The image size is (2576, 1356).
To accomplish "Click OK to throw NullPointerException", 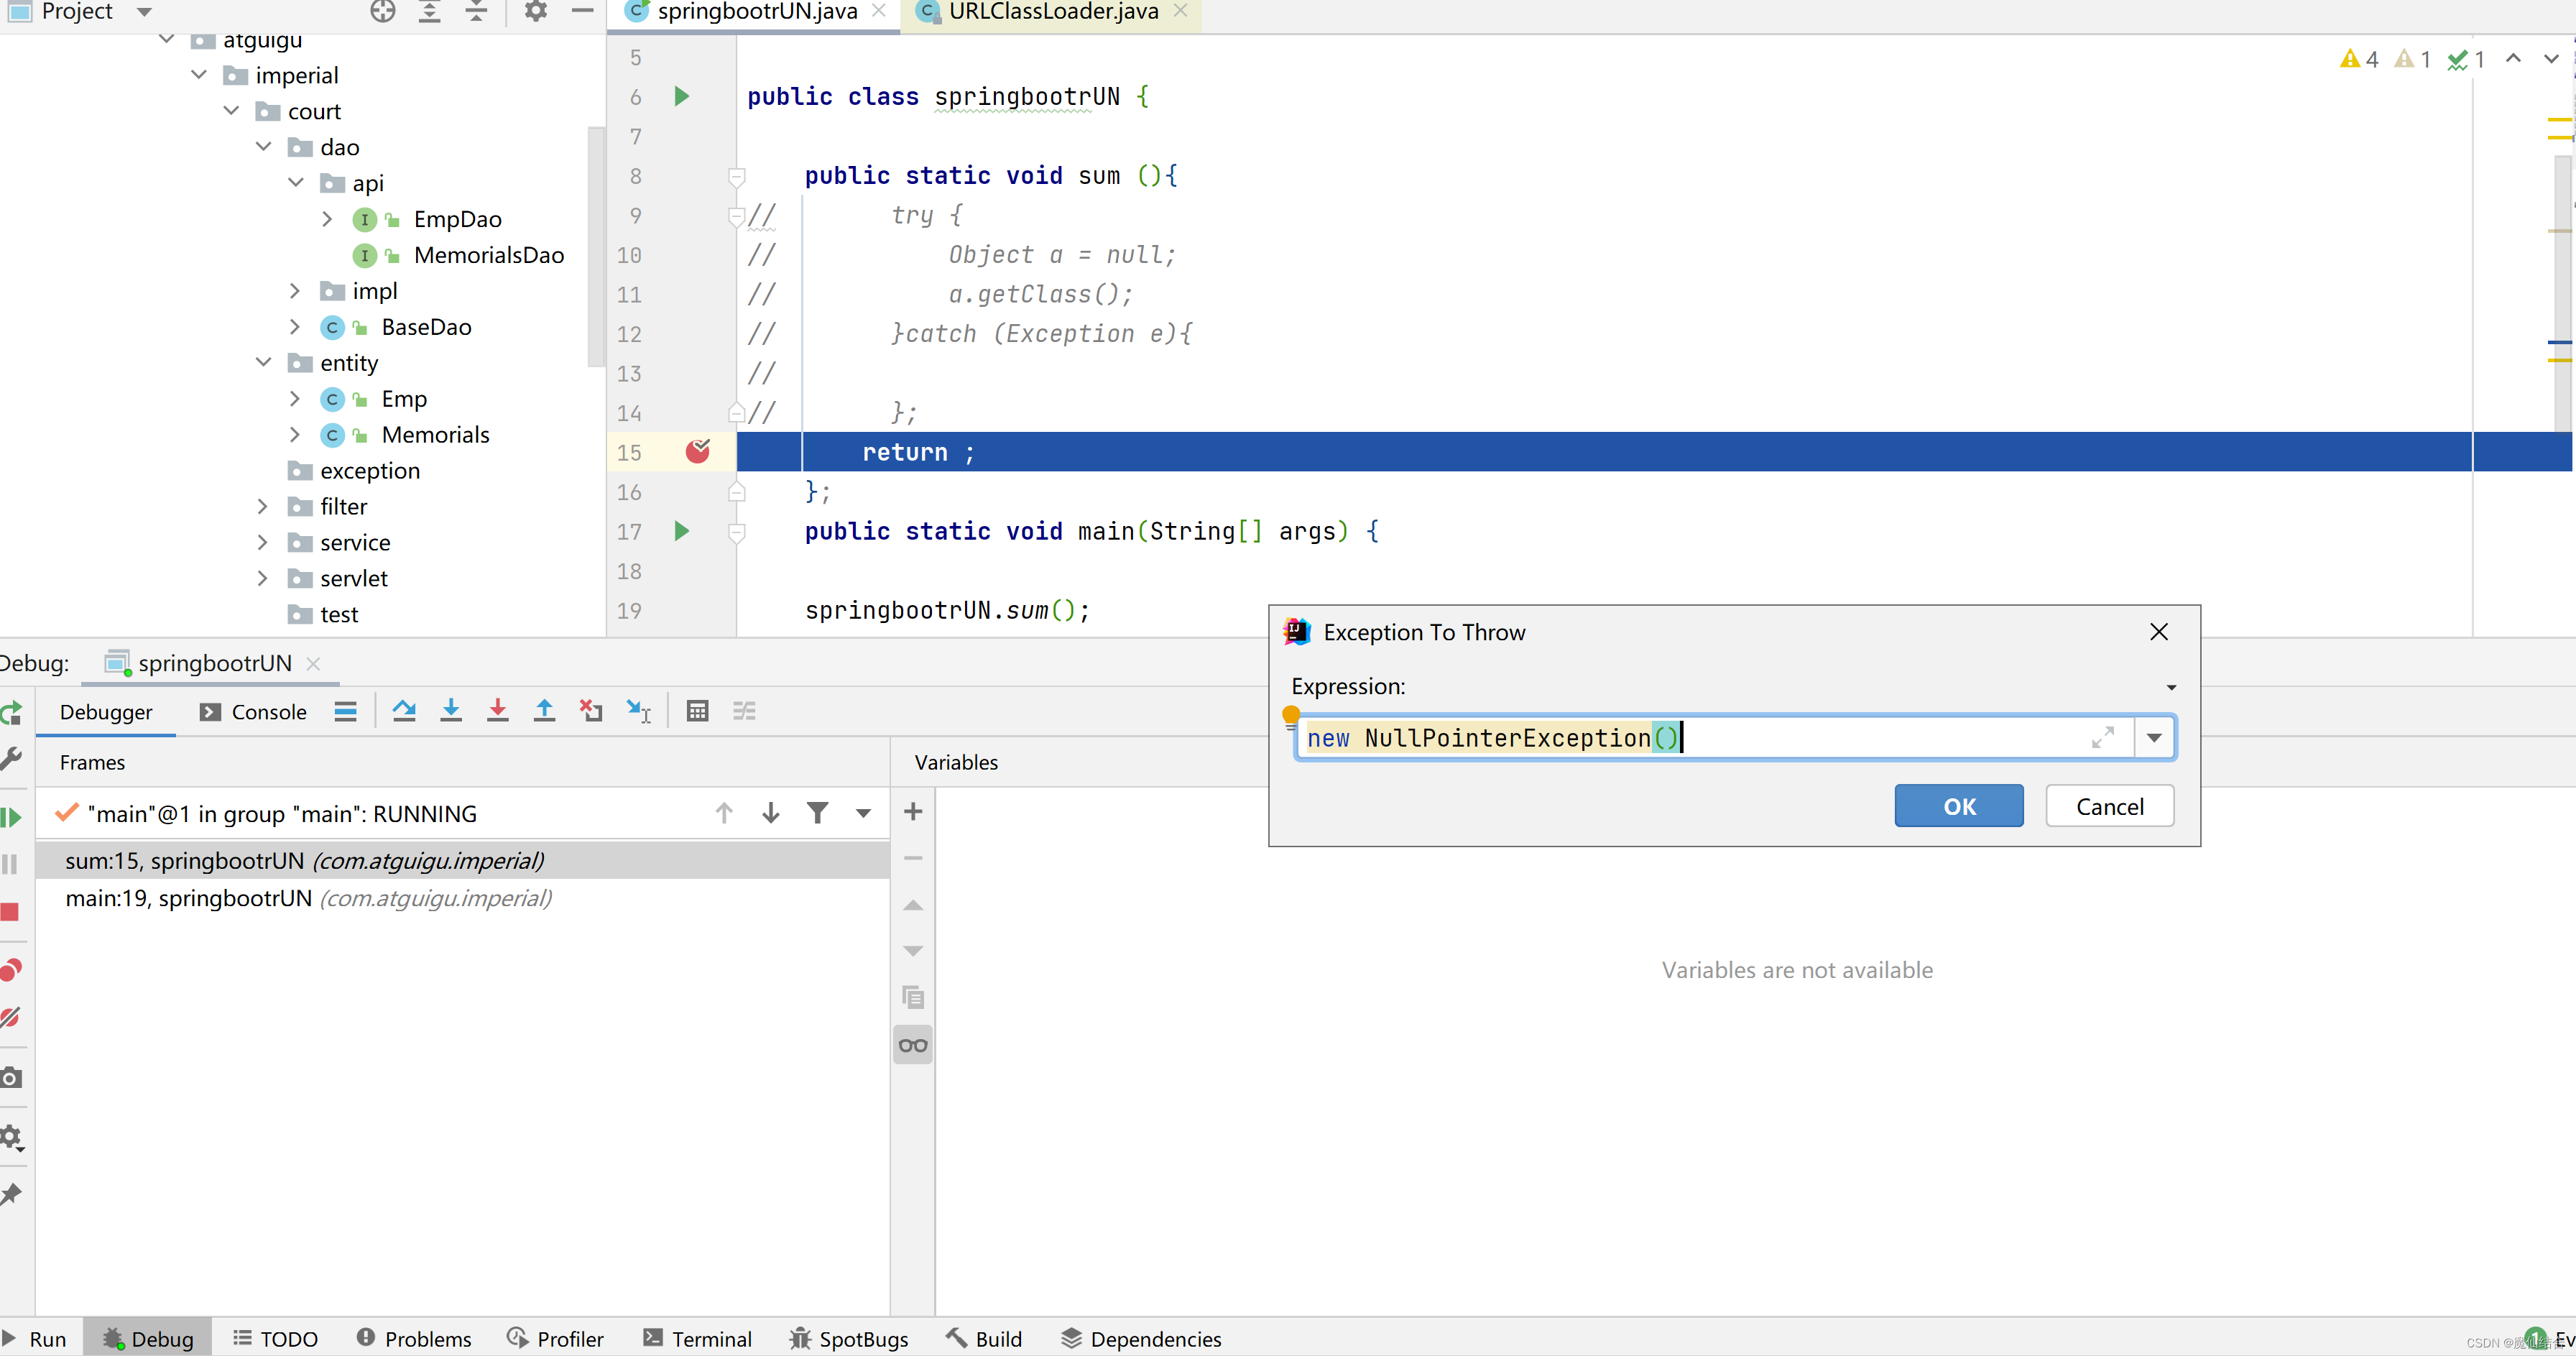I will tap(1959, 804).
